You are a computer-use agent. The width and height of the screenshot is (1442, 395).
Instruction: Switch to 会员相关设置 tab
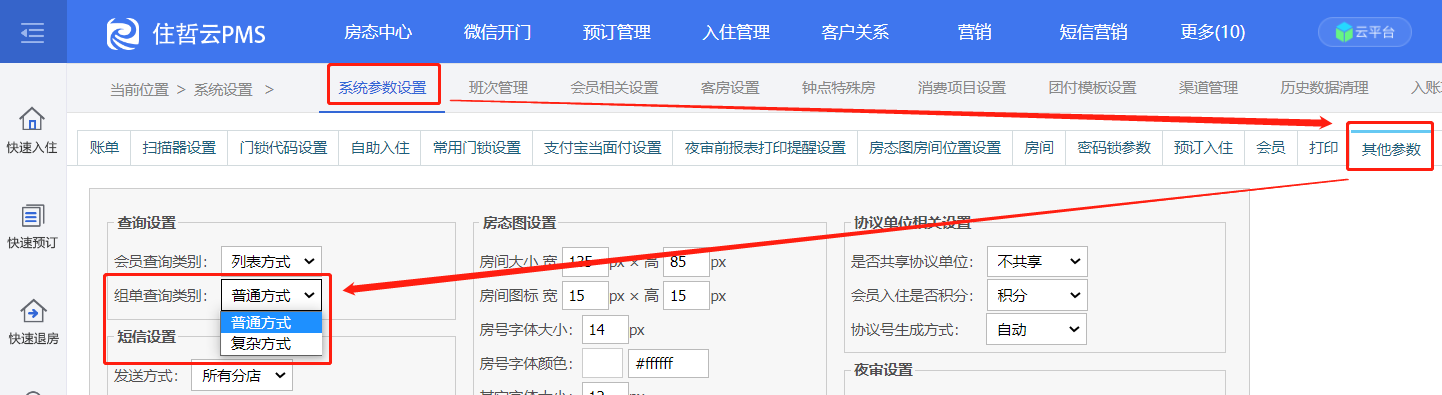[614, 88]
